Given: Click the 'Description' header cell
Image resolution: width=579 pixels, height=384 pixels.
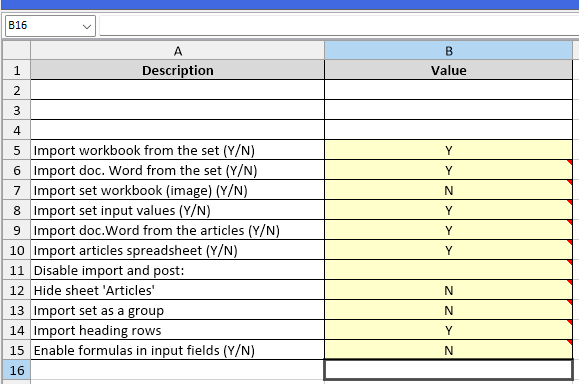Looking at the screenshot, I should pos(178,70).
